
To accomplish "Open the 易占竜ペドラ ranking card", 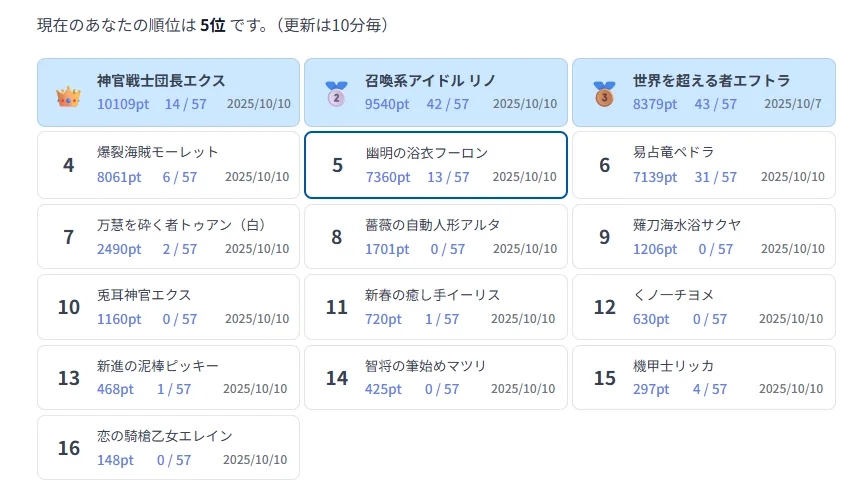I will click(x=703, y=165).
